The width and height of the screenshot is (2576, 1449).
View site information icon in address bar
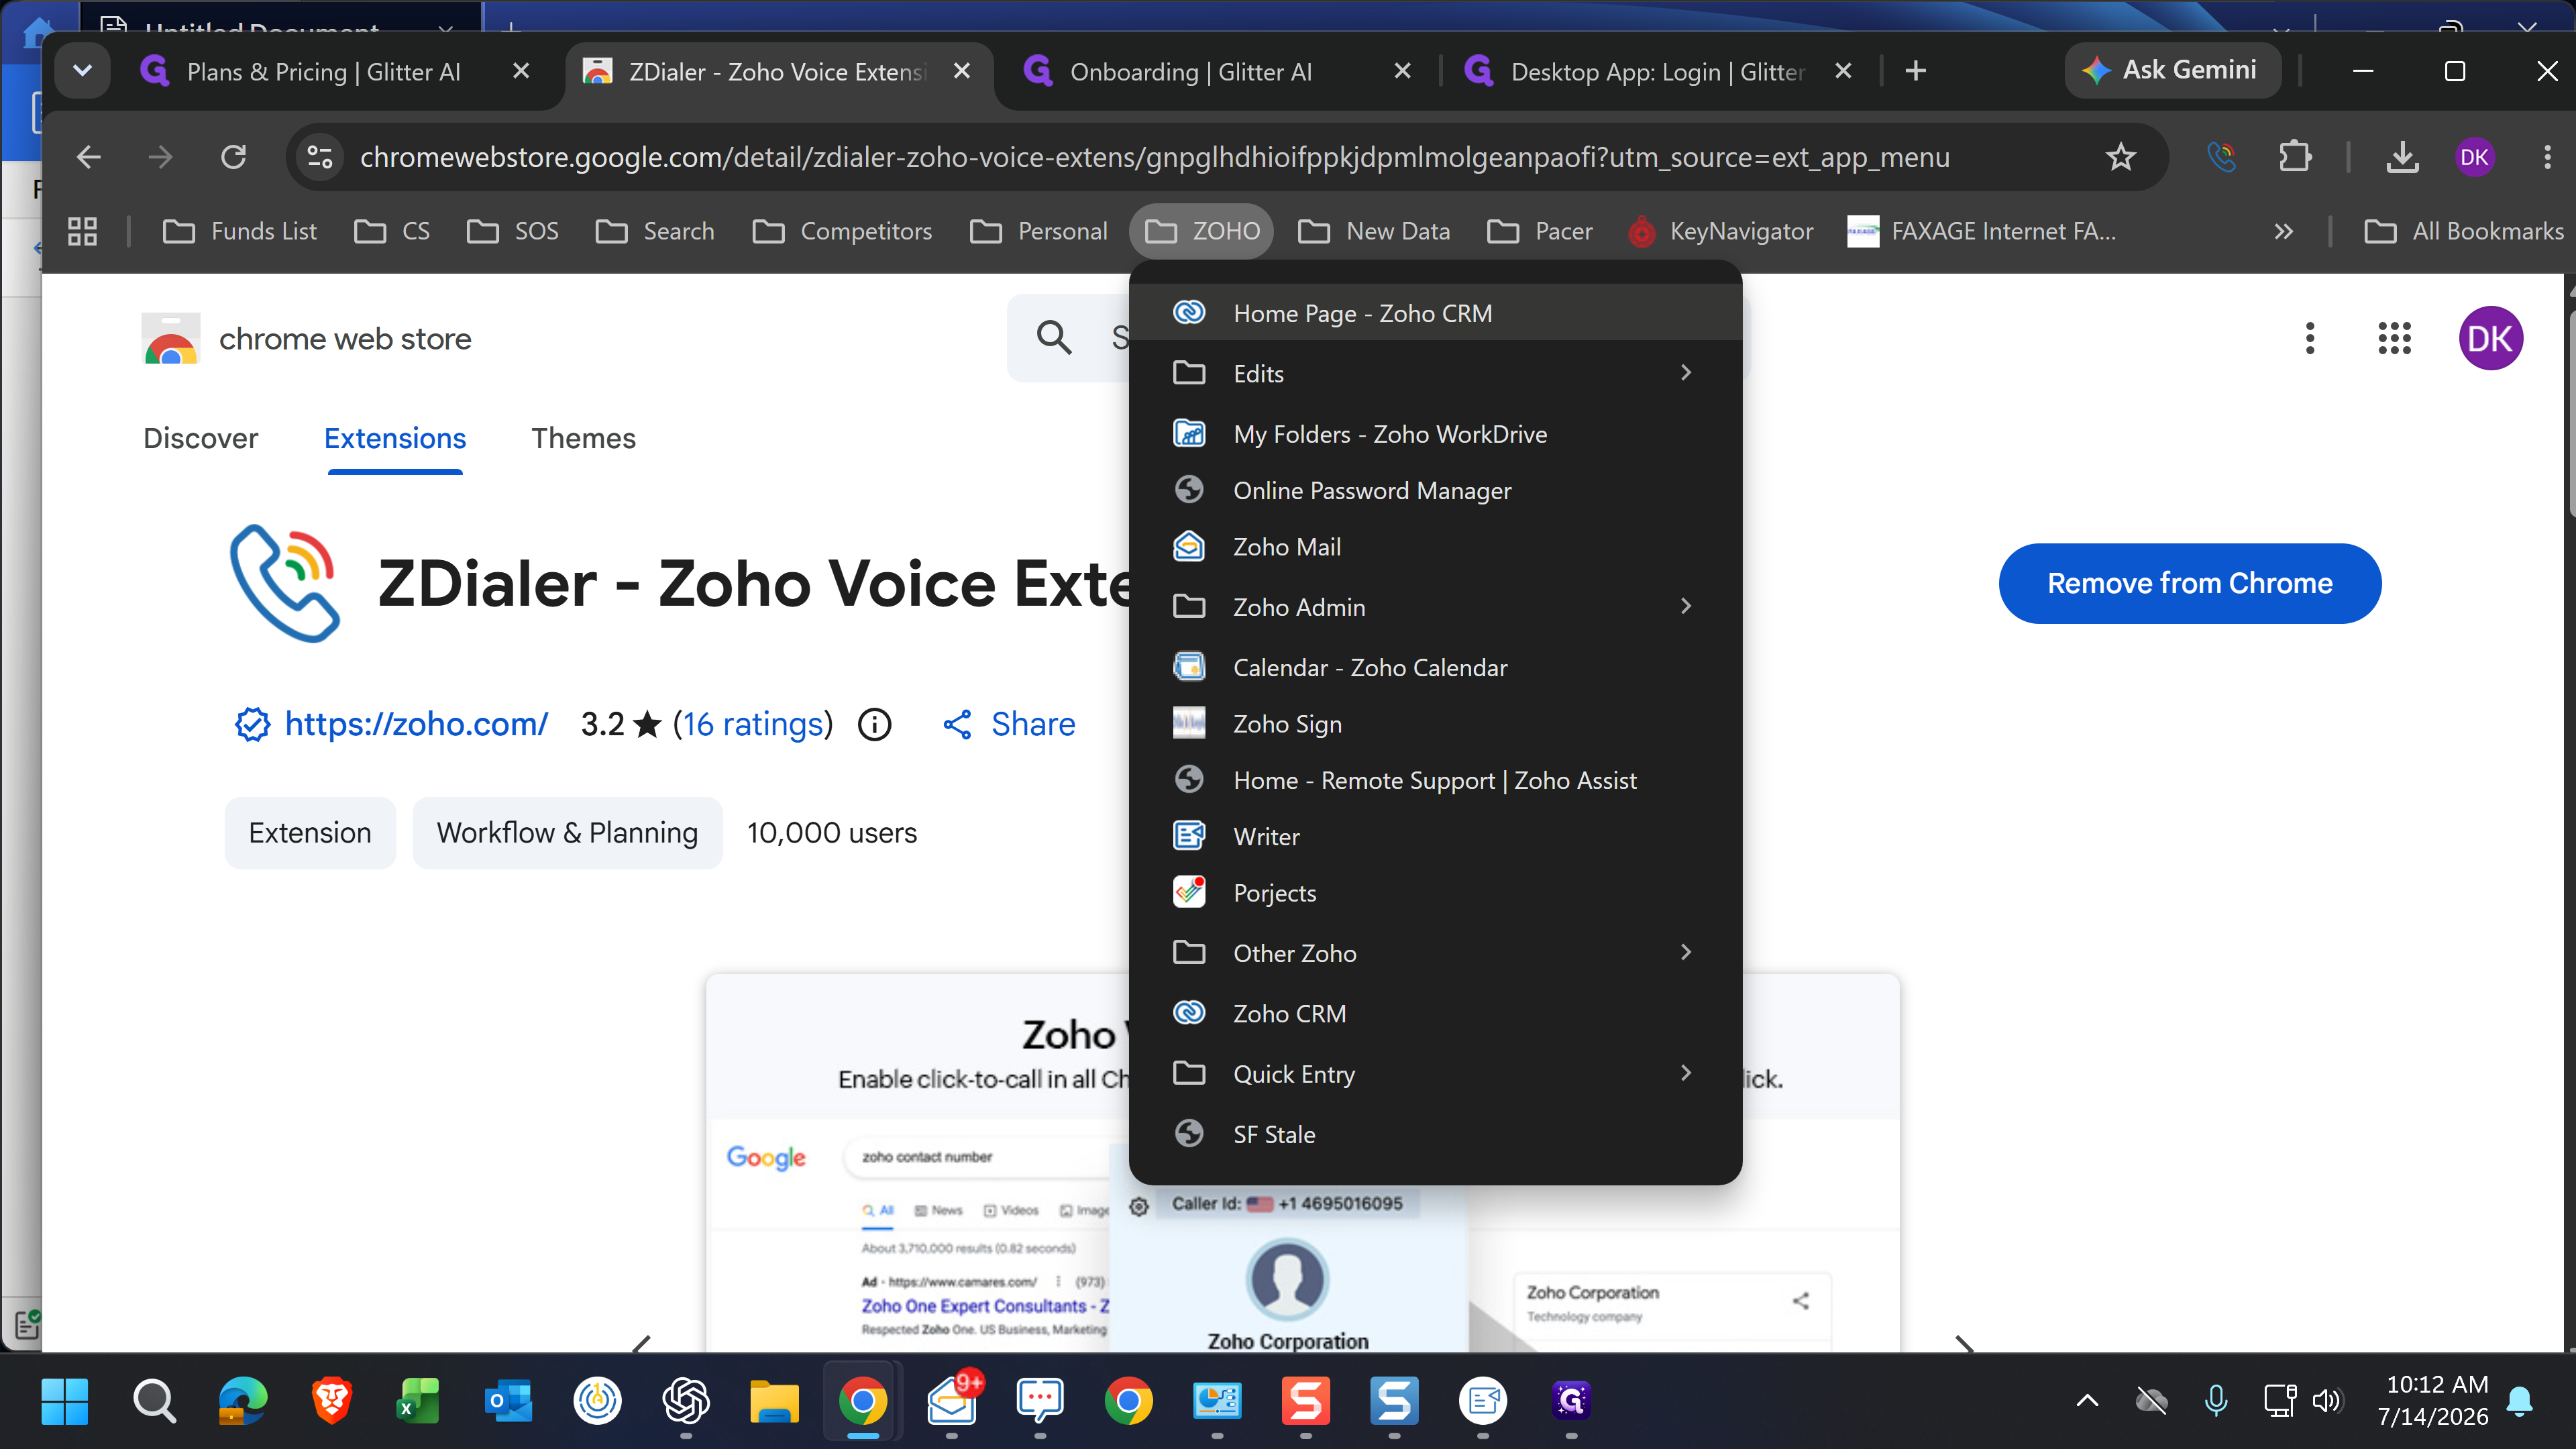pyautogui.click(x=320, y=157)
